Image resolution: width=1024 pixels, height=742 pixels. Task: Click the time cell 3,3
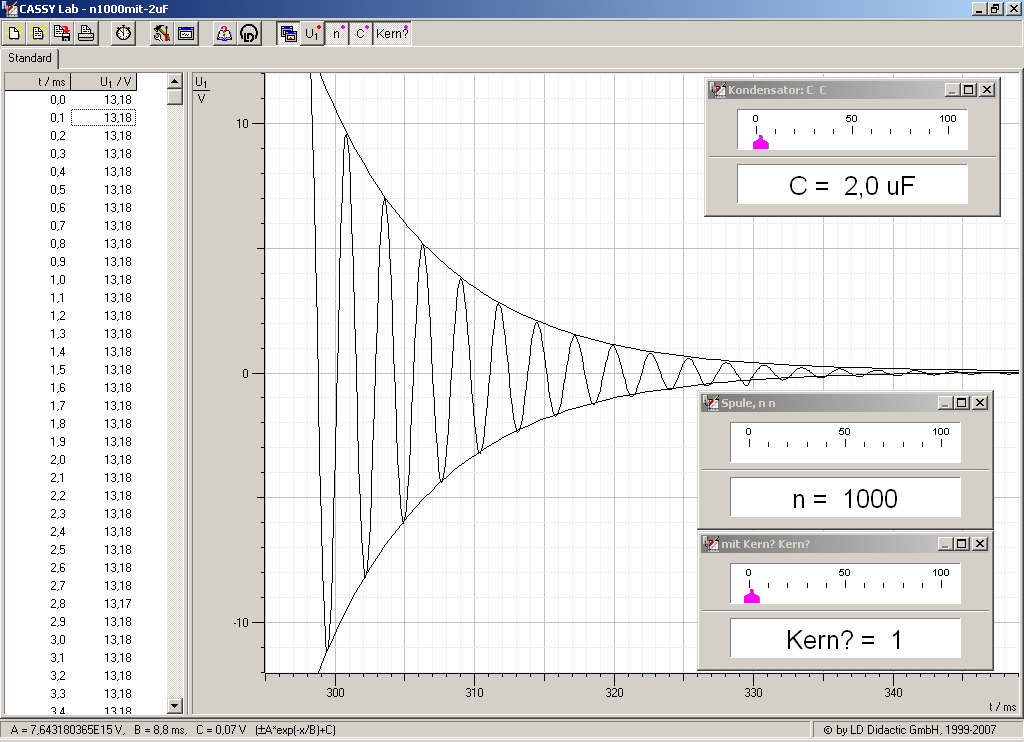[x=57, y=694]
